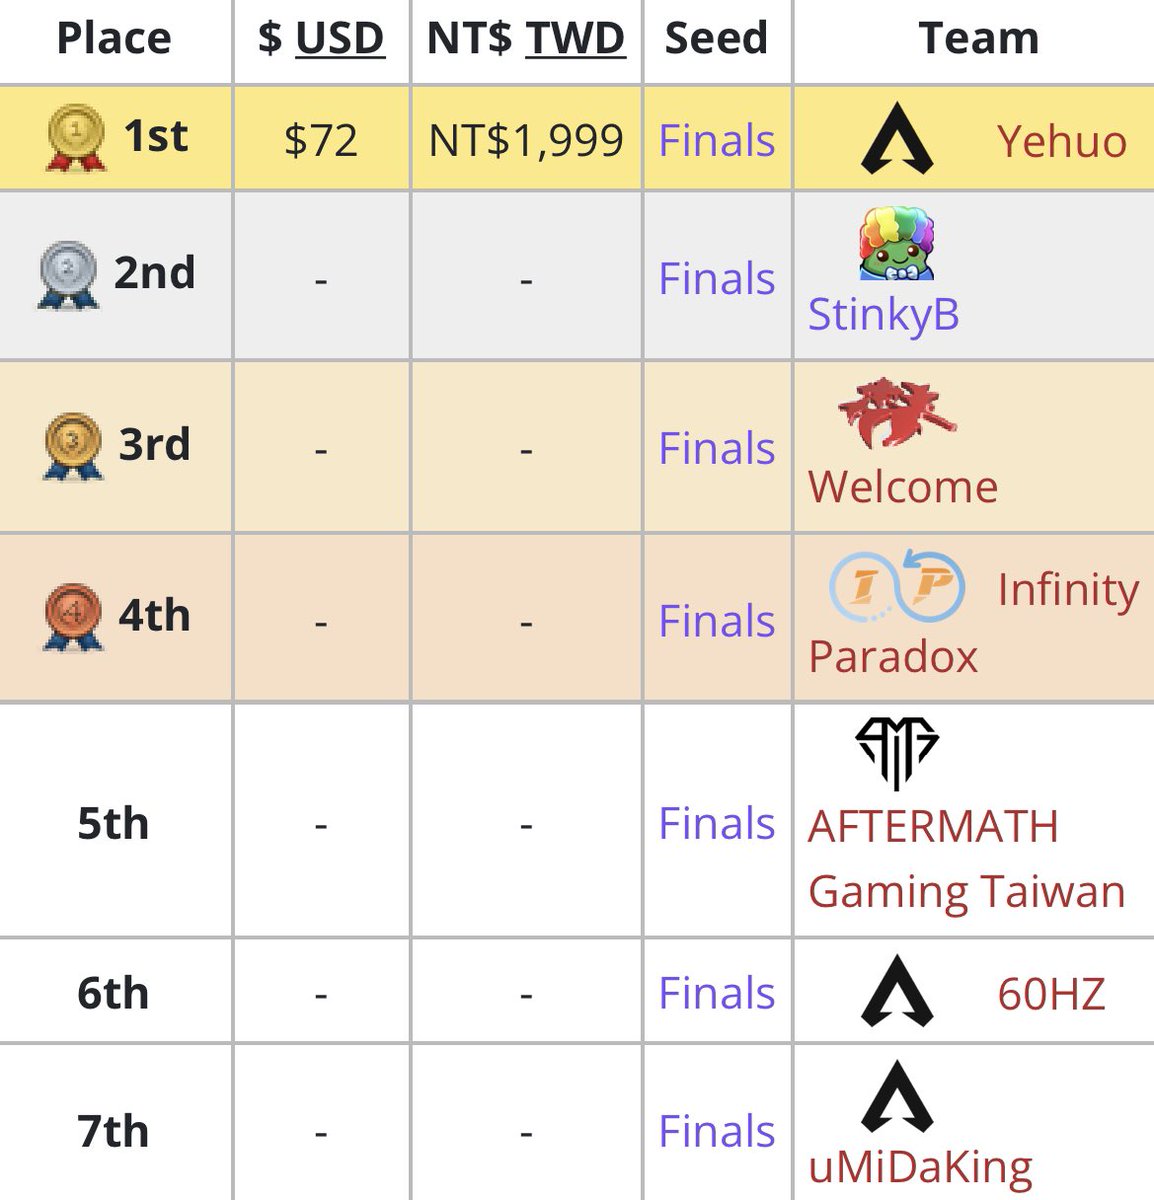Click the gold medal icon for 1st place
1154x1200 pixels.
coord(76,138)
